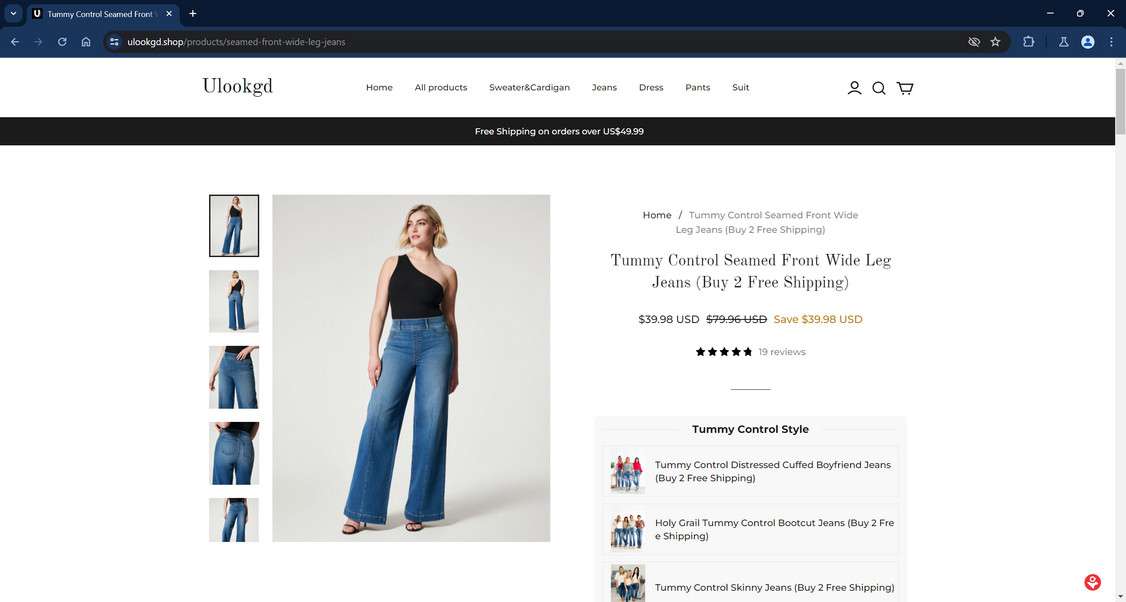This screenshot has width=1126, height=602.
Task: Reload the page
Action: (x=62, y=42)
